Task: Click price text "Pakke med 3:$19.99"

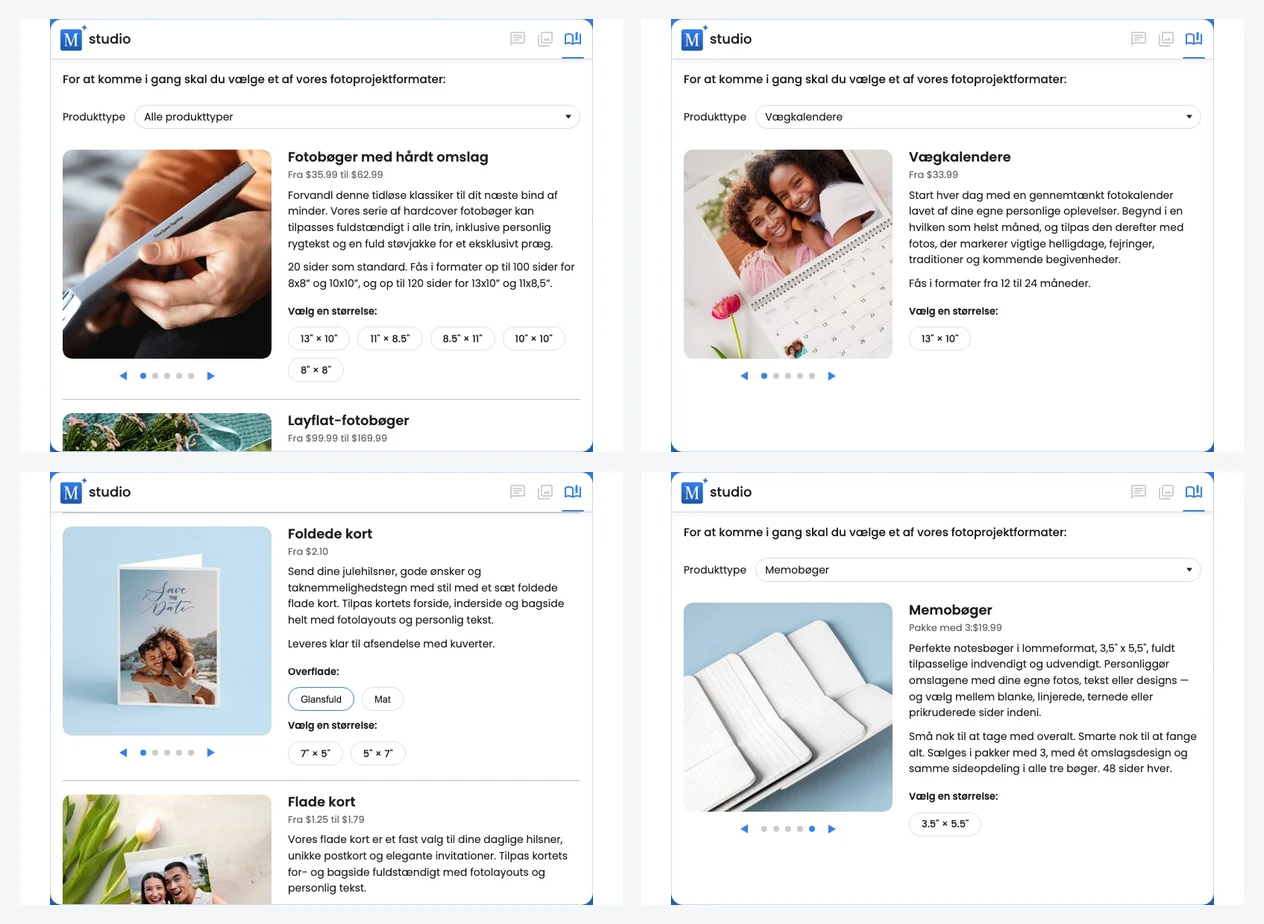Action: 955,628
